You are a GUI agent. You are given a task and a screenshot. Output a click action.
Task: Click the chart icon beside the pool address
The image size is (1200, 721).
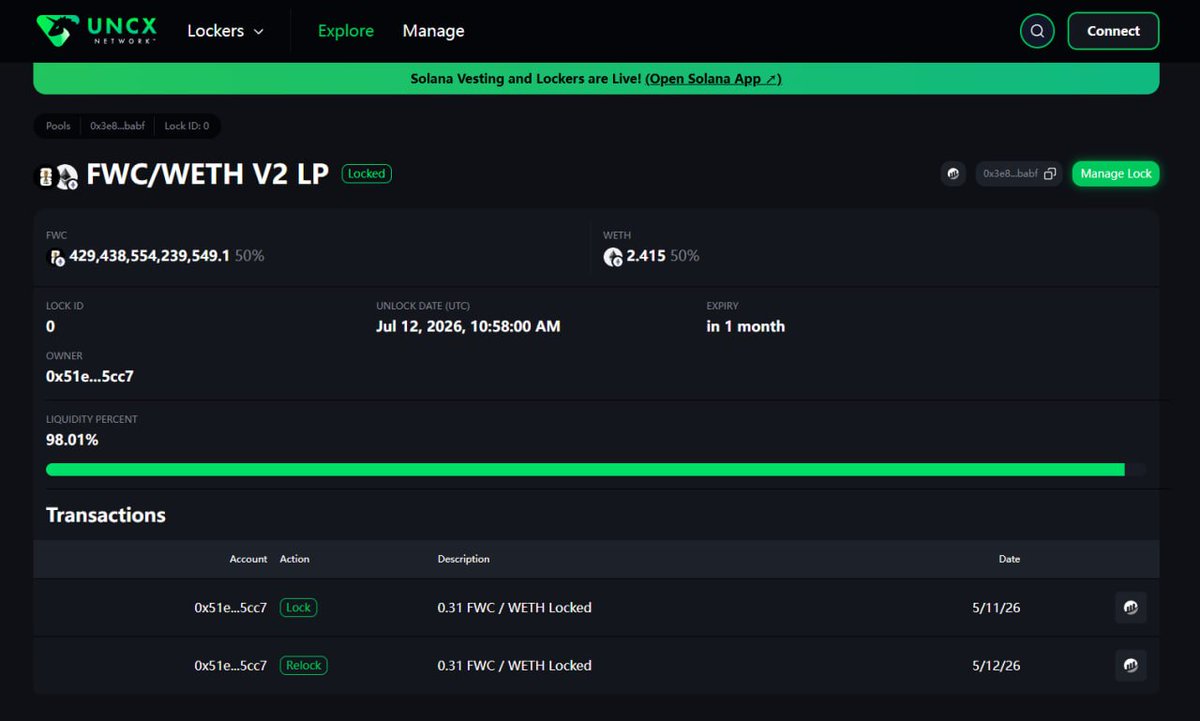coord(954,174)
